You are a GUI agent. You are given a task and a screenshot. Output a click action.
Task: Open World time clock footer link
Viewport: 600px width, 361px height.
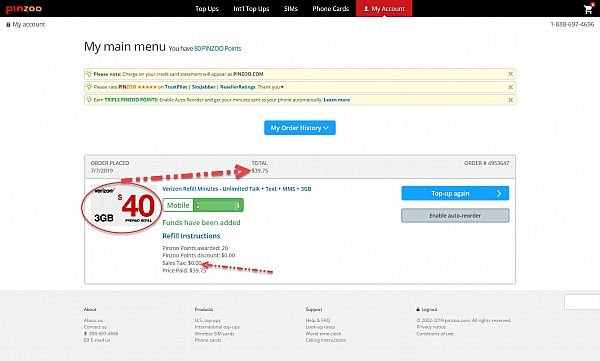tap(323, 333)
